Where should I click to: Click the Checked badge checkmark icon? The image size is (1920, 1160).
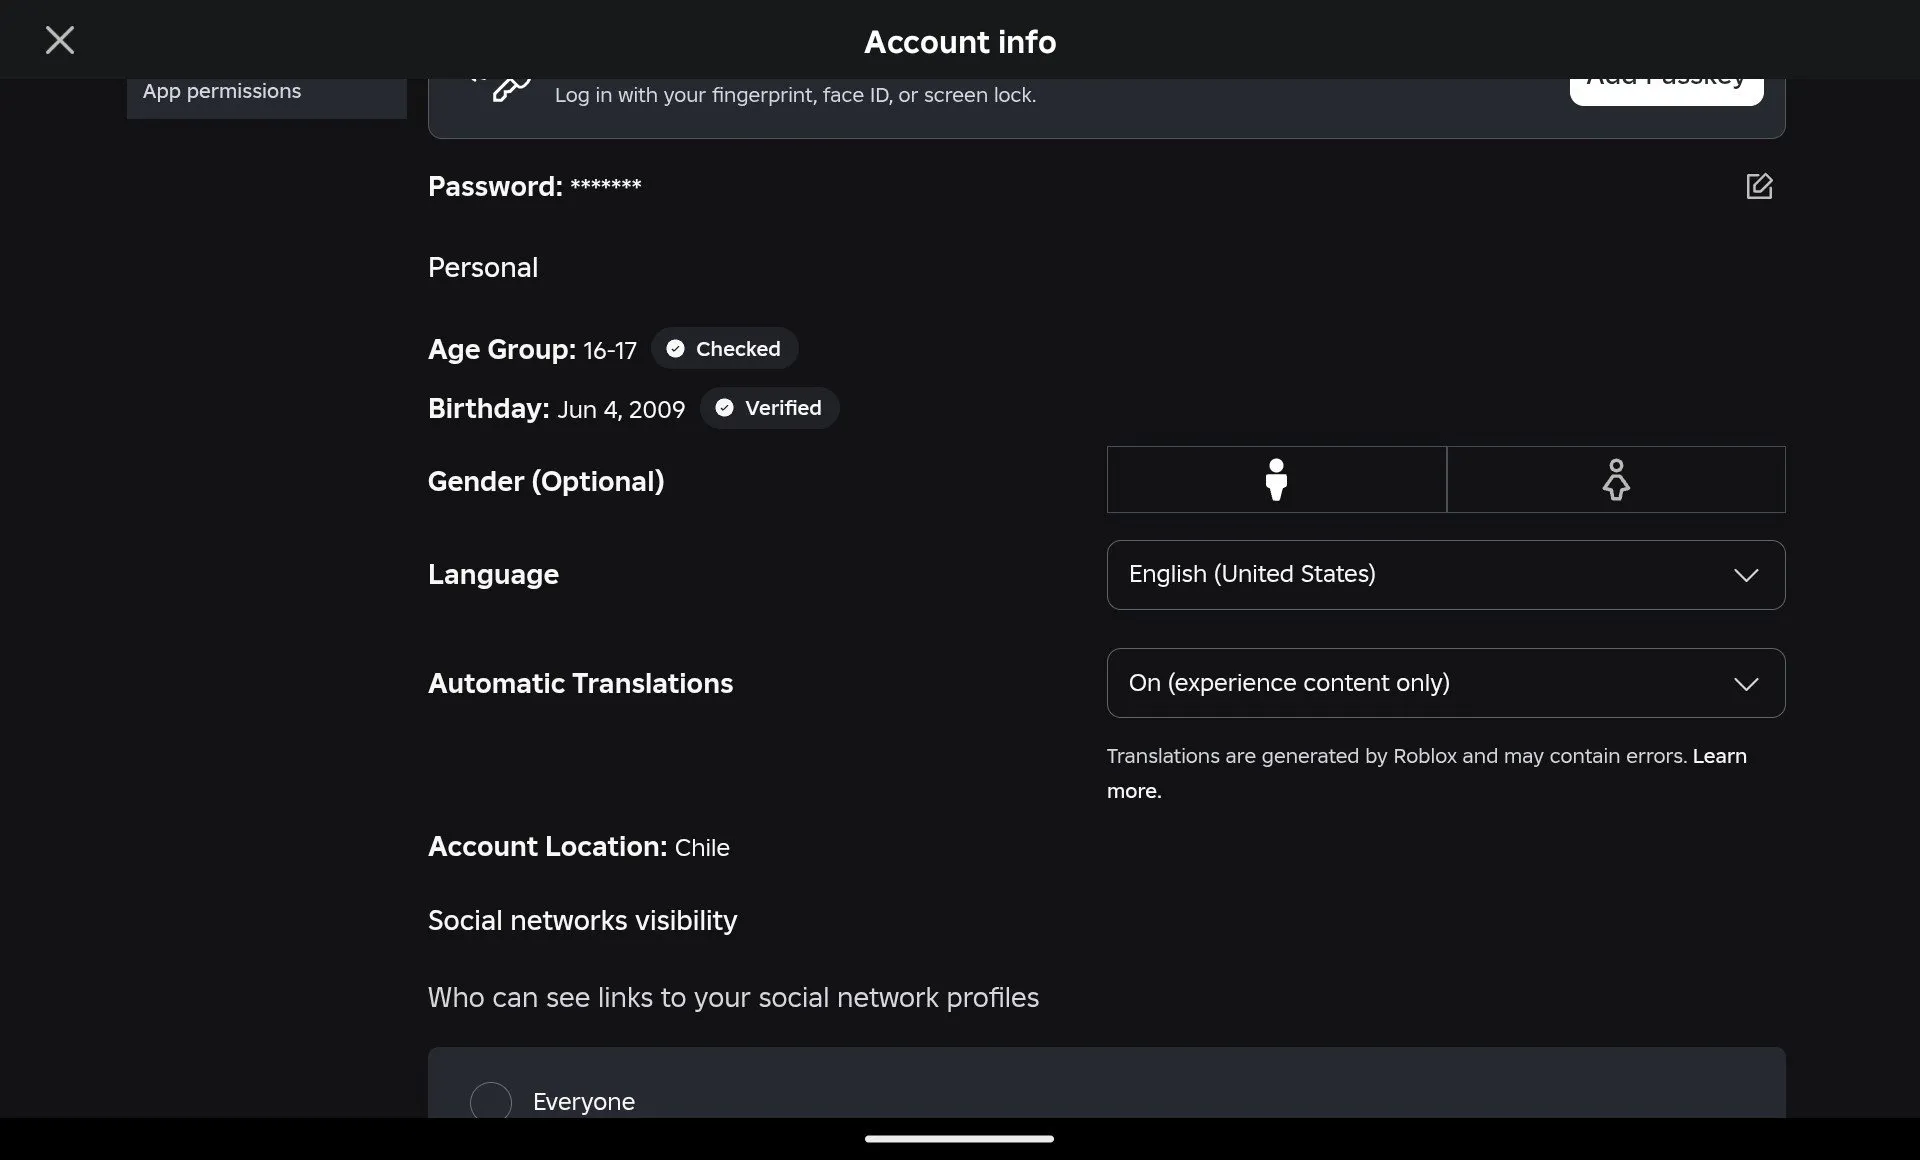click(676, 348)
